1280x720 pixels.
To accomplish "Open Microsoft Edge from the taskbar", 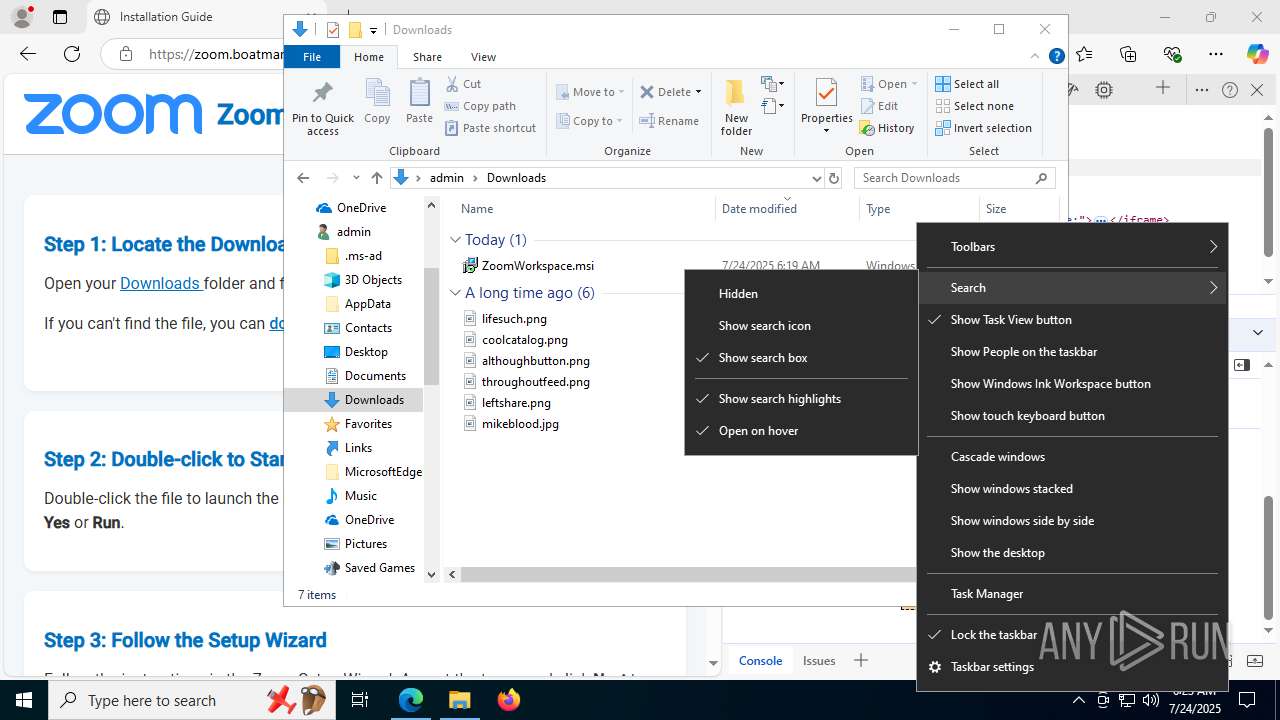I will 411,701.
